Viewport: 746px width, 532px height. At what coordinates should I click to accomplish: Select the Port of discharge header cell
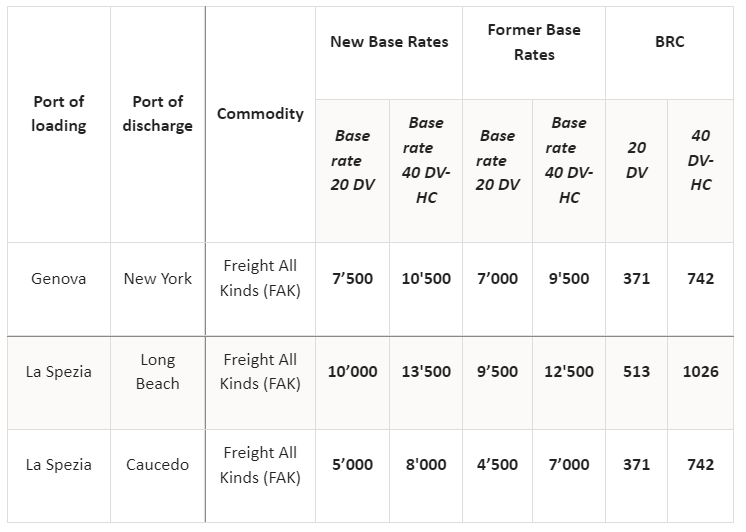[158, 114]
